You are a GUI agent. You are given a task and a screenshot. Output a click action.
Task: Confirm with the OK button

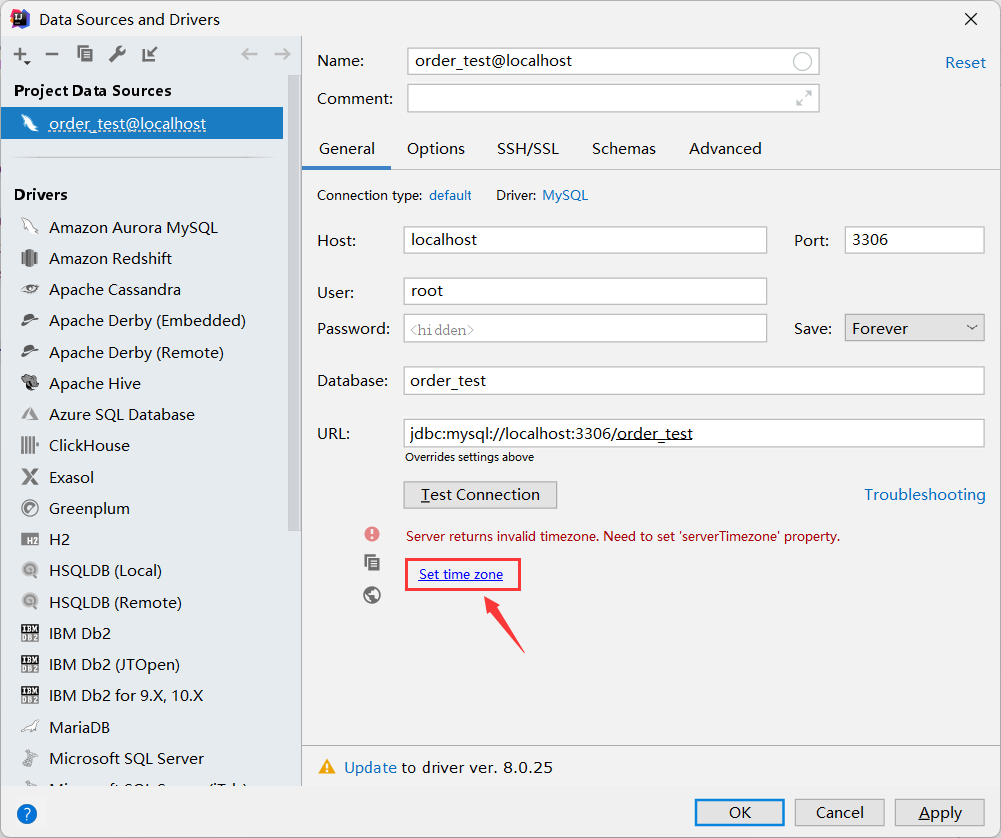click(x=739, y=812)
